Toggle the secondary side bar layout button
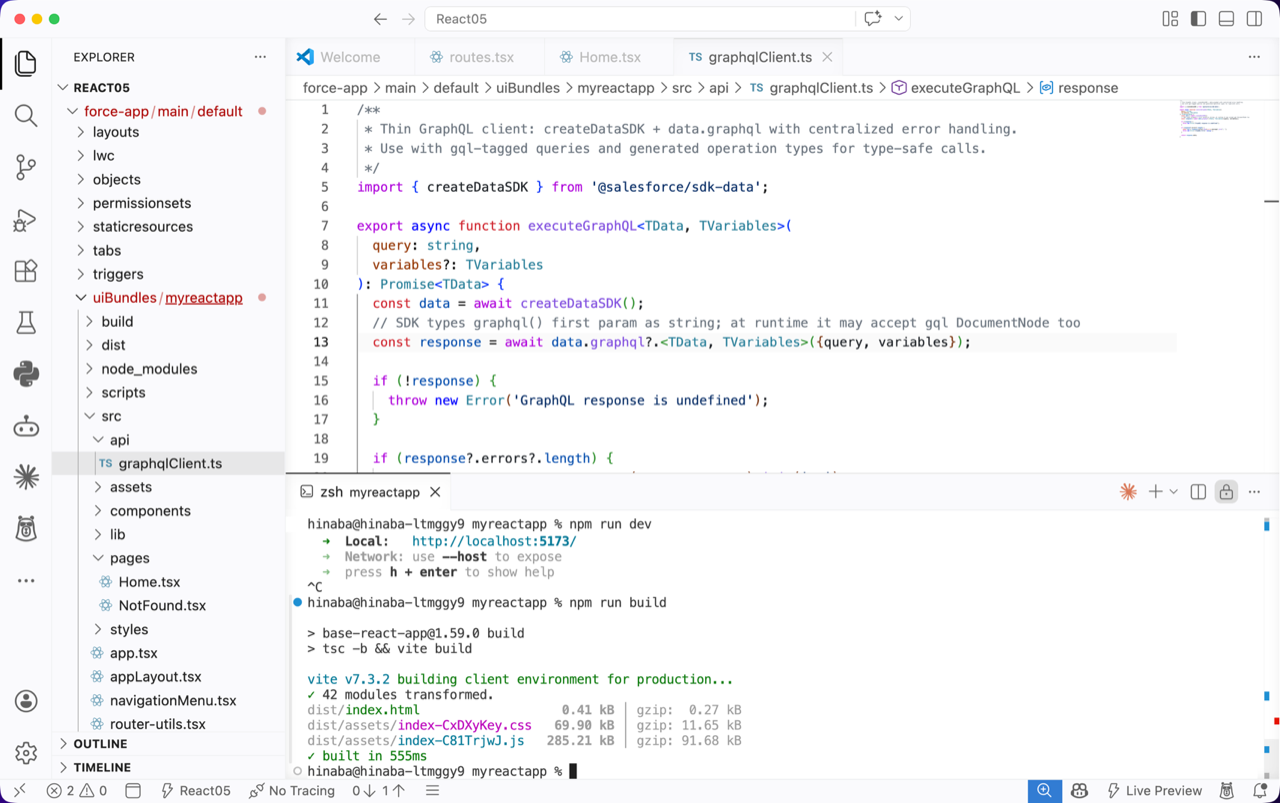Viewport: 1280px width, 803px height. coord(1254,19)
